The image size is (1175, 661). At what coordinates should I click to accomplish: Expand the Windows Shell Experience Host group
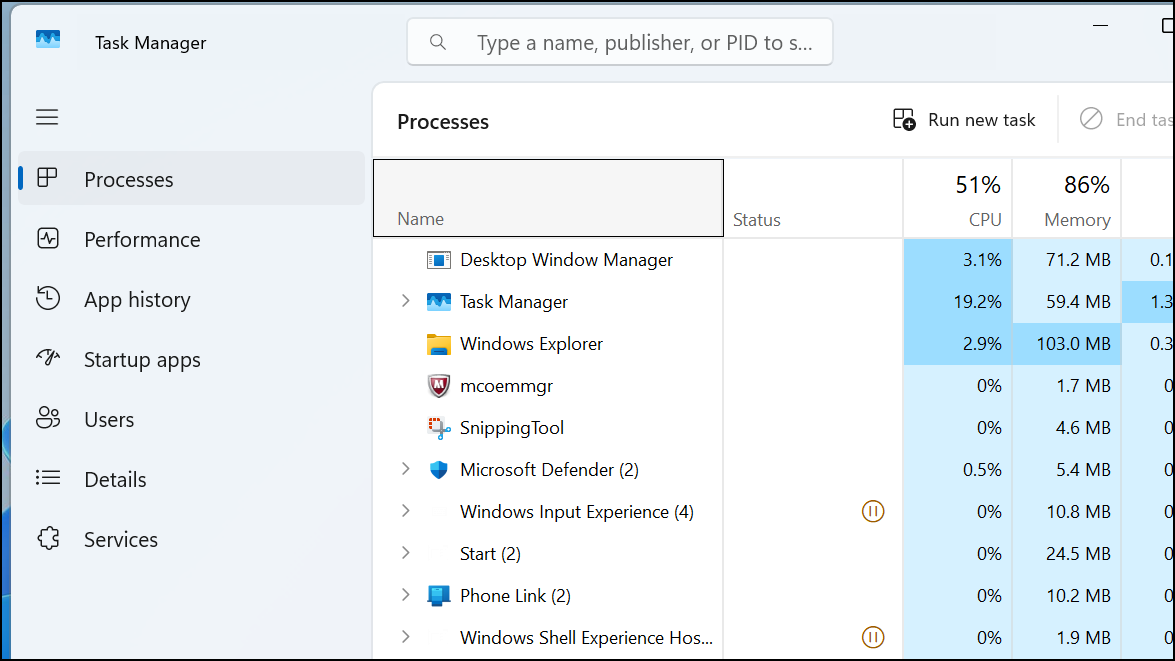(405, 637)
